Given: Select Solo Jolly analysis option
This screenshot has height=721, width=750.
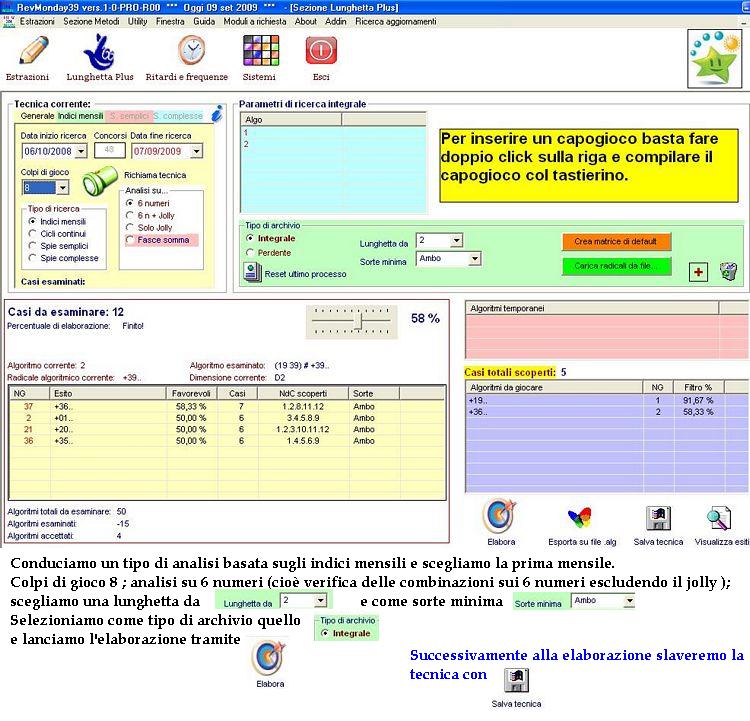Looking at the screenshot, I should click(130, 227).
